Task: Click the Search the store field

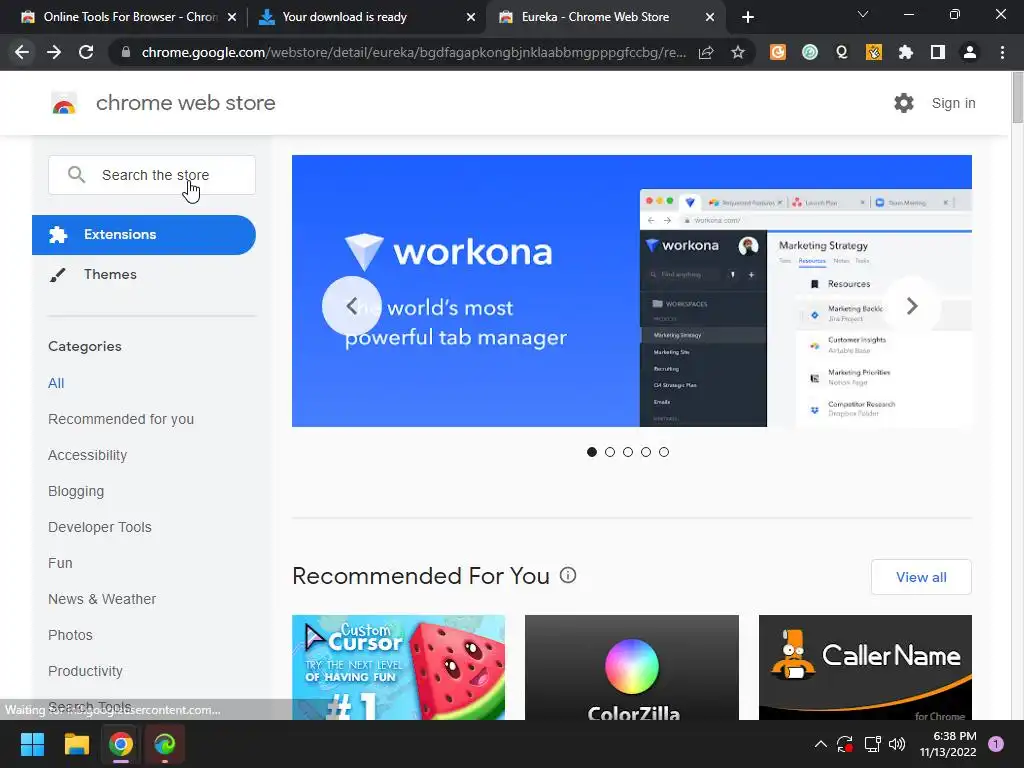Action: point(152,175)
